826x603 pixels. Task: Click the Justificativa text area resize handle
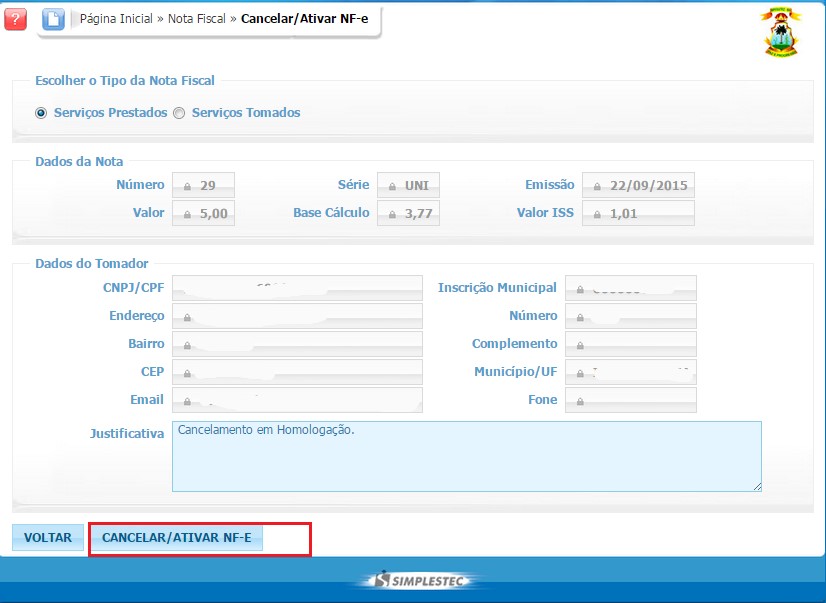756,486
